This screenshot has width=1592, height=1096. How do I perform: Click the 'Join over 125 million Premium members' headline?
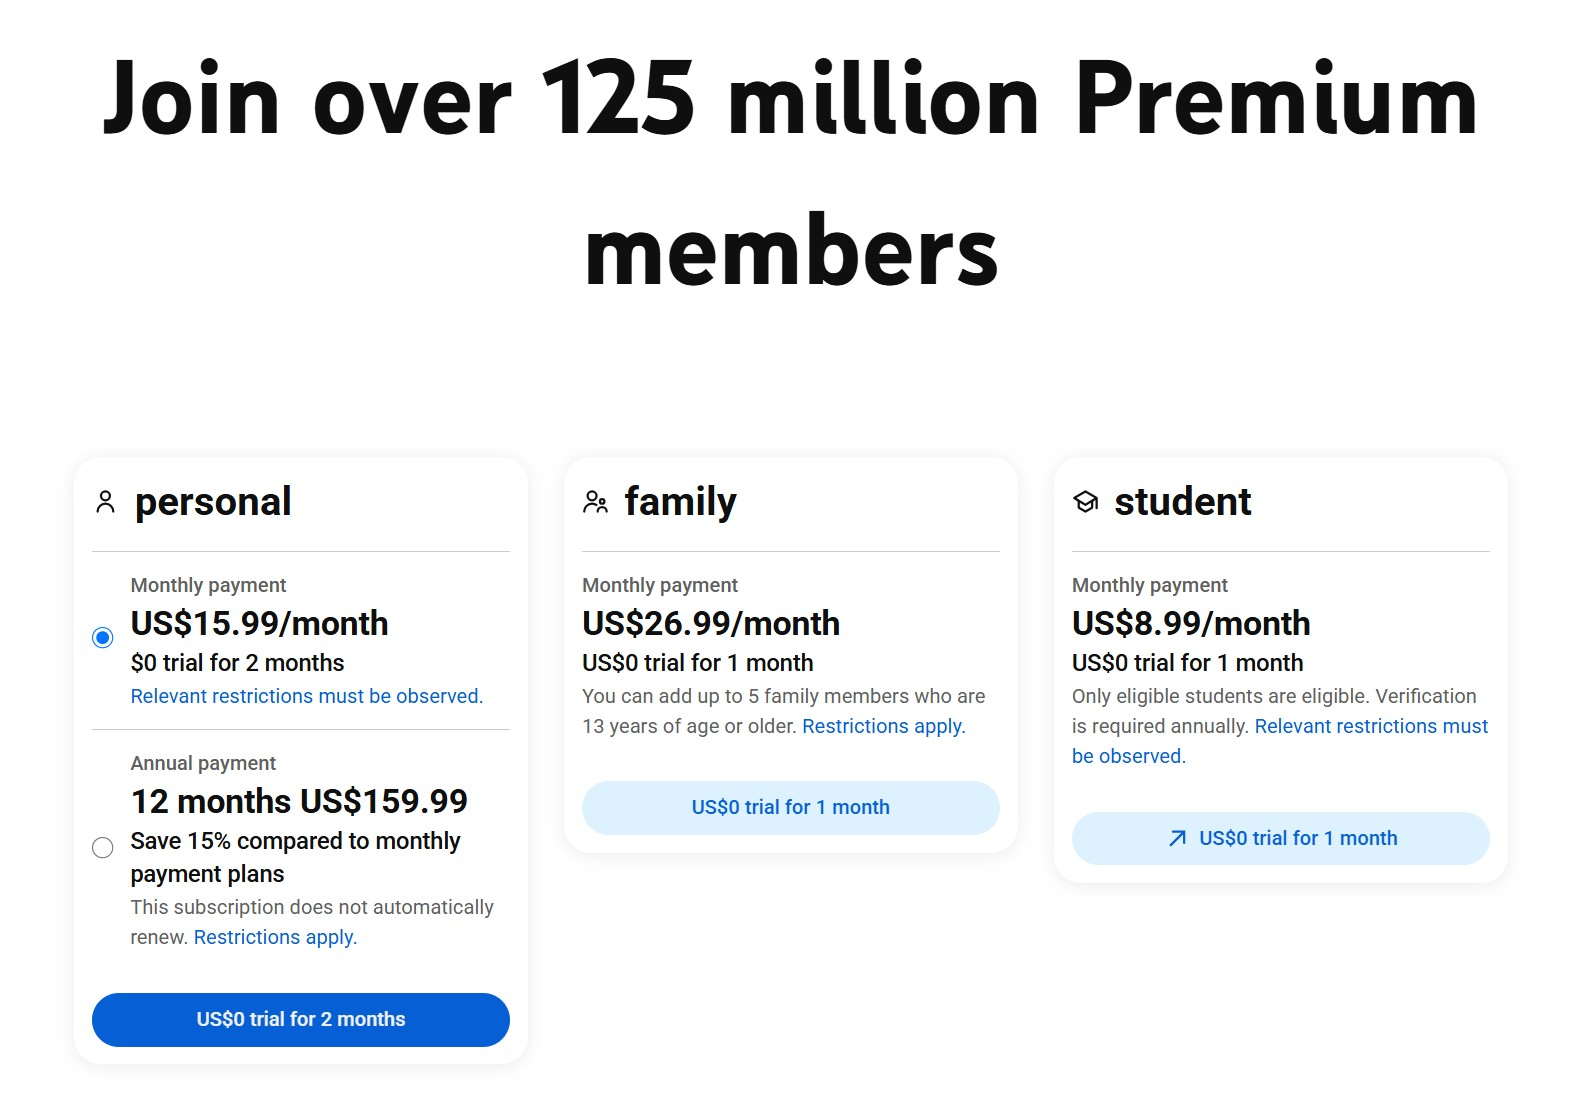tap(791, 172)
